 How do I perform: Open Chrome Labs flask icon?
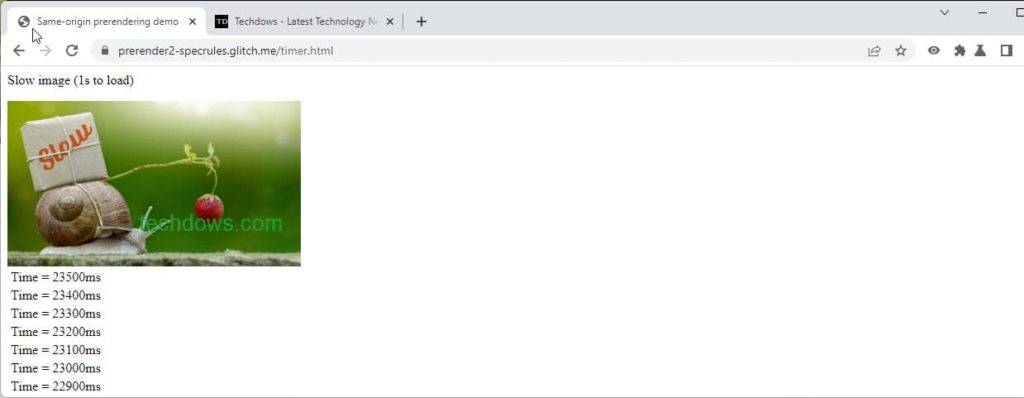pos(980,50)
